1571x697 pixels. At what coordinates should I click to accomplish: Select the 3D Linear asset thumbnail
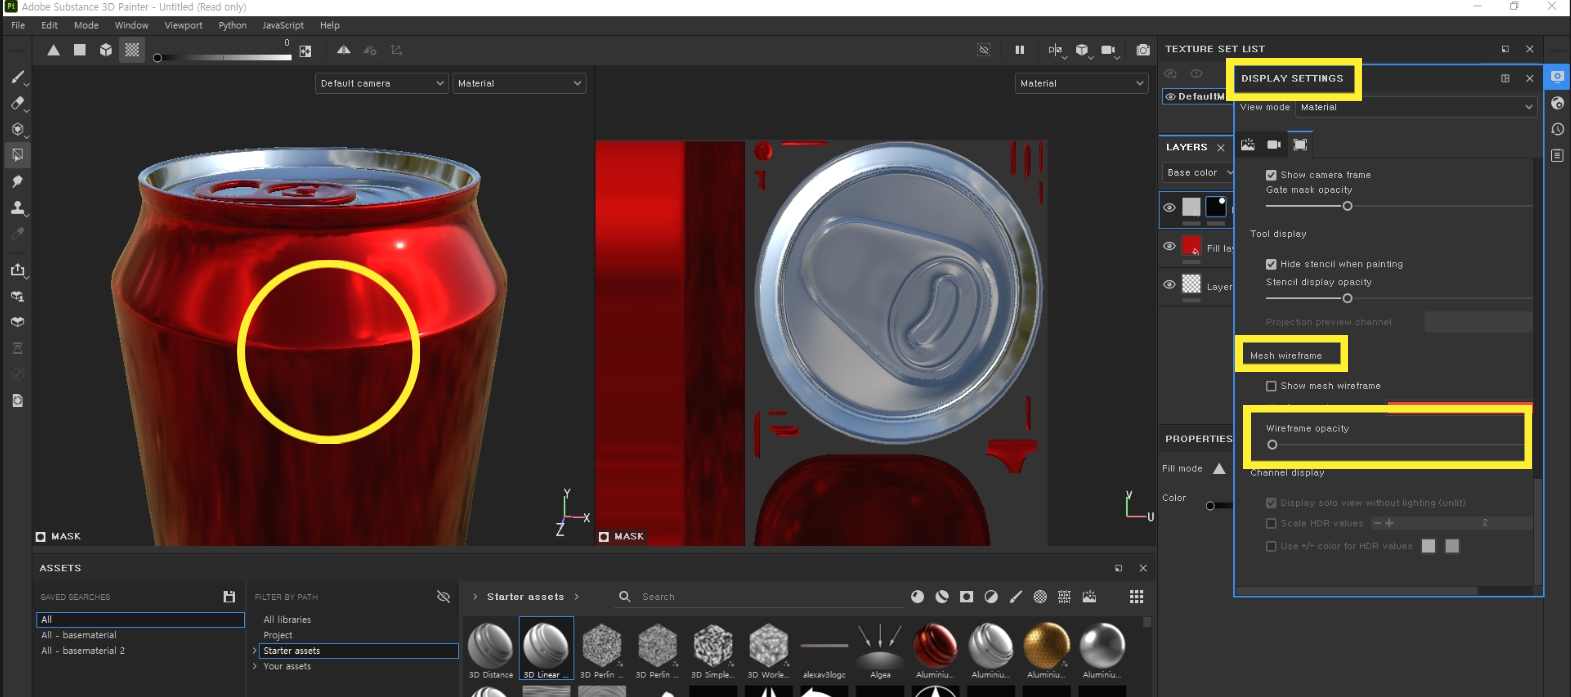point(546,648)
